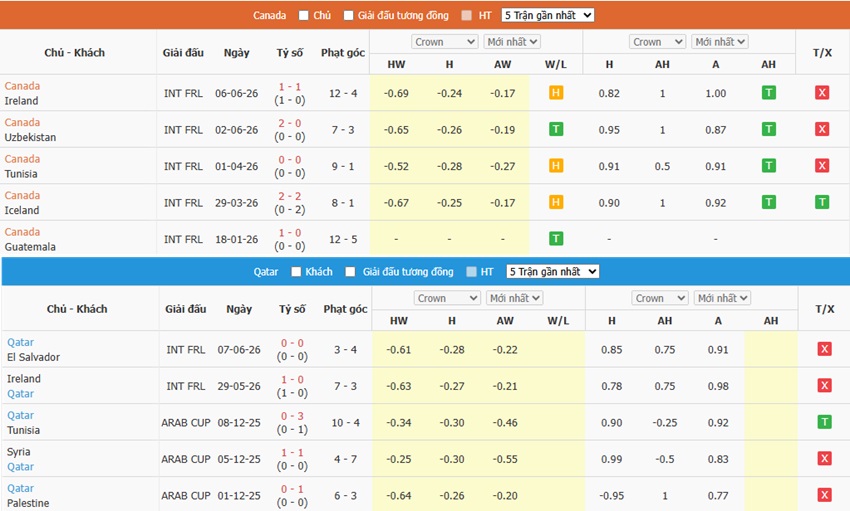The image size is (850, 511).
Task: Click the red X badge in Ireland-Qatar row
Action: click(825, 385)
